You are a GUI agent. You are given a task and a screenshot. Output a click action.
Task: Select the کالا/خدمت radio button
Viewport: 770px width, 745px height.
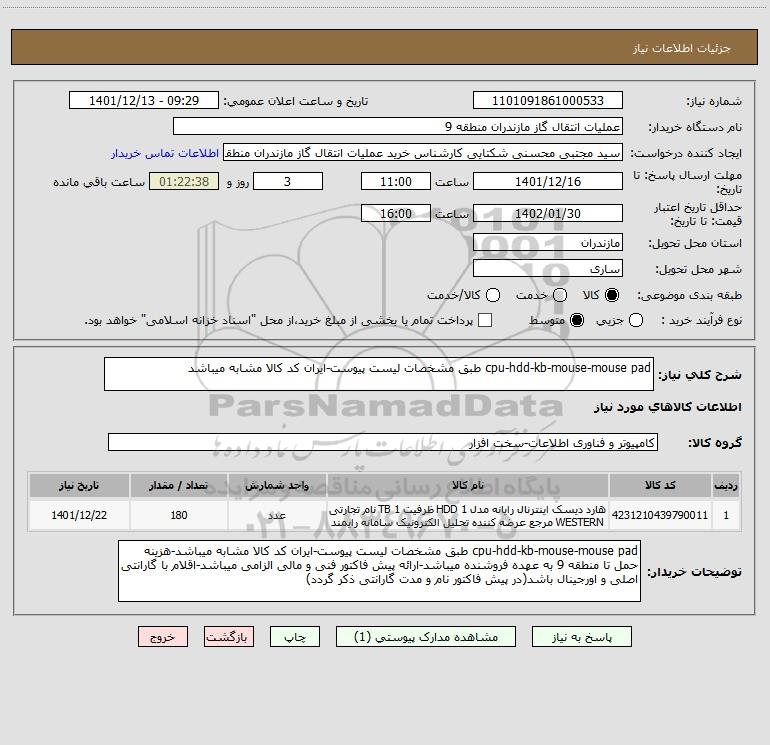point(493,295)
